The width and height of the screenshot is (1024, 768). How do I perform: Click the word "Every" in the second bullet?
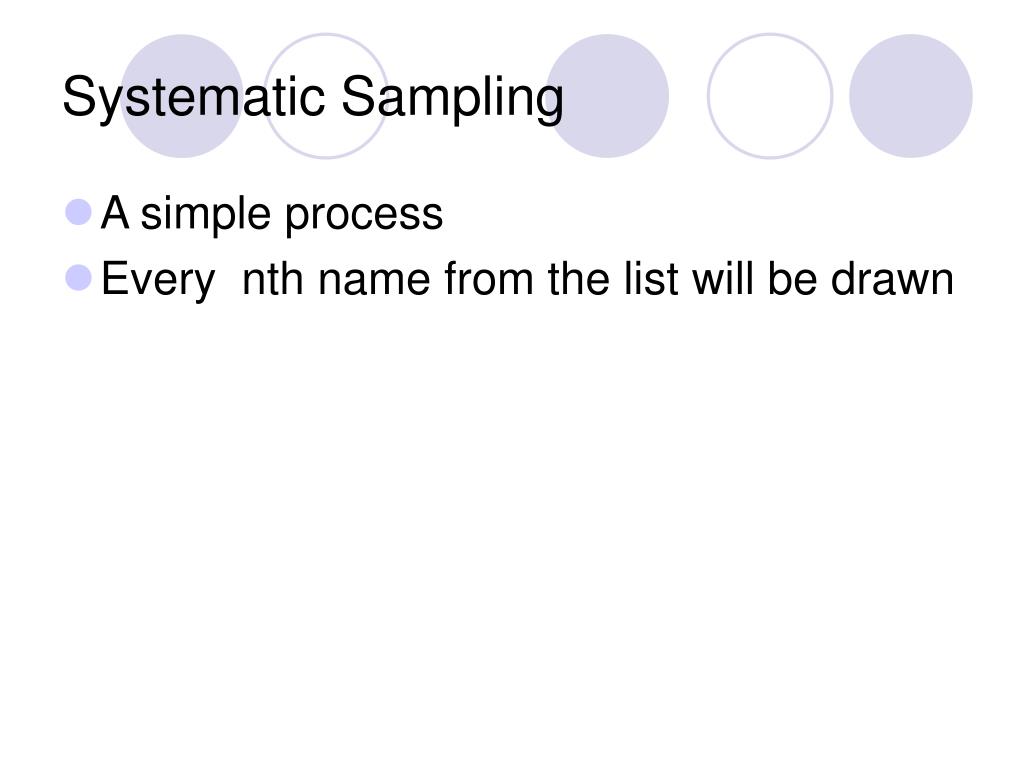tap(157, 281)
